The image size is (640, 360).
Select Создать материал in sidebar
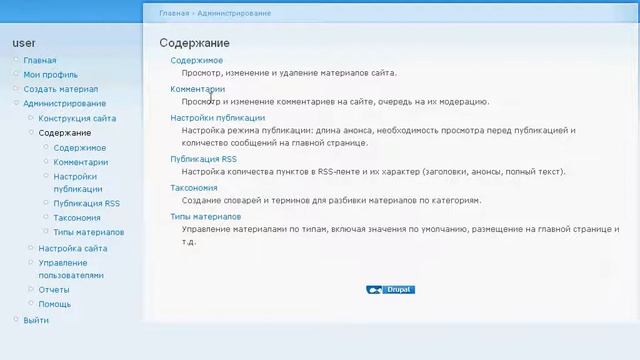pos(61,89)
